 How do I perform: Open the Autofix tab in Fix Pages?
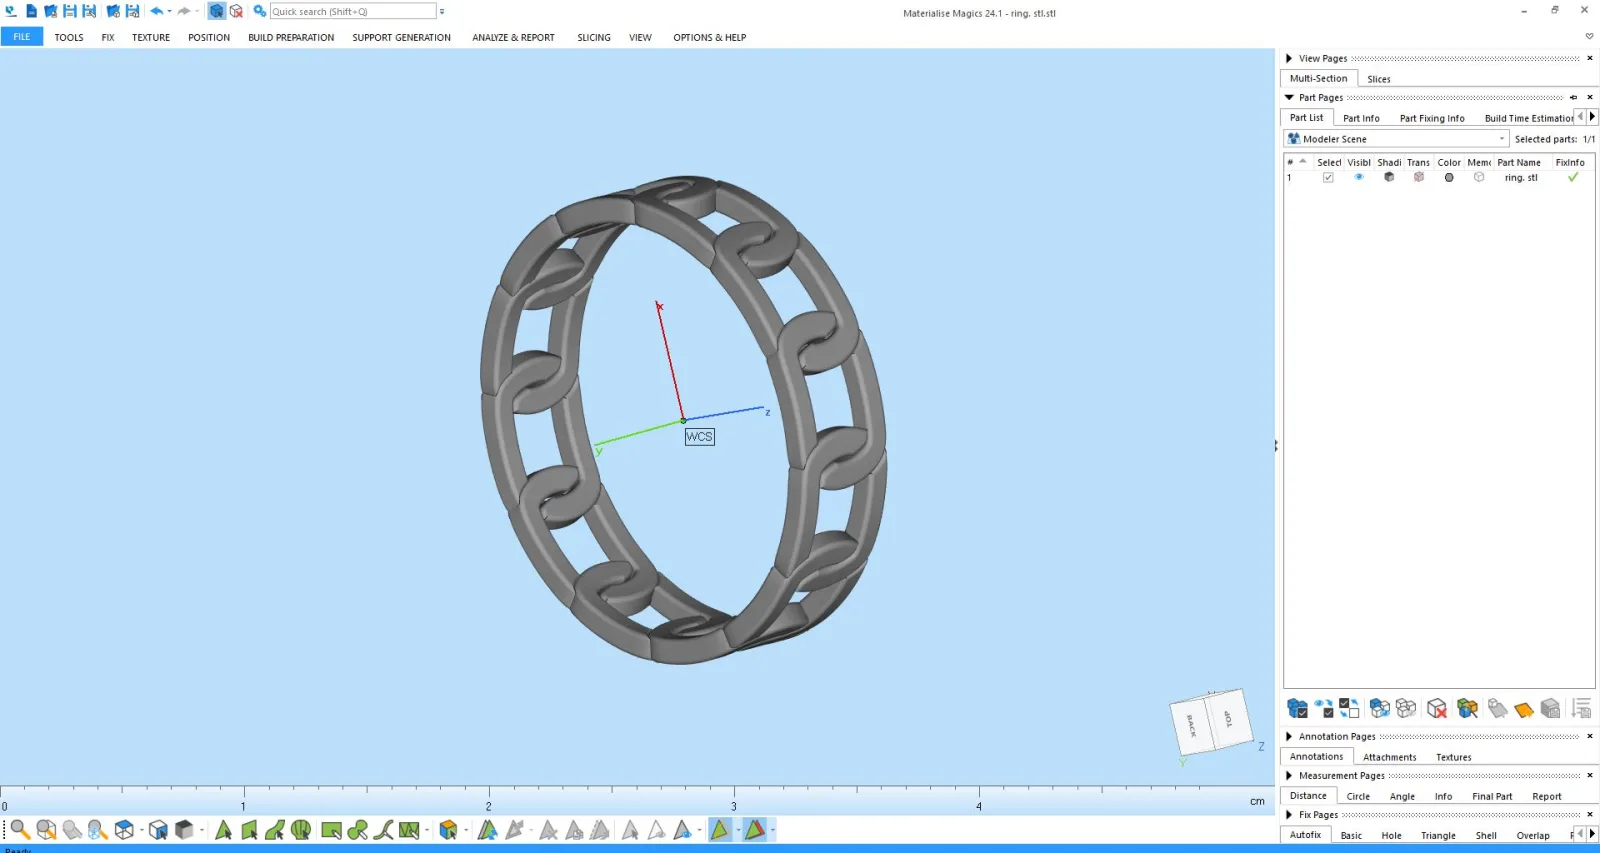click(1305, 835)
